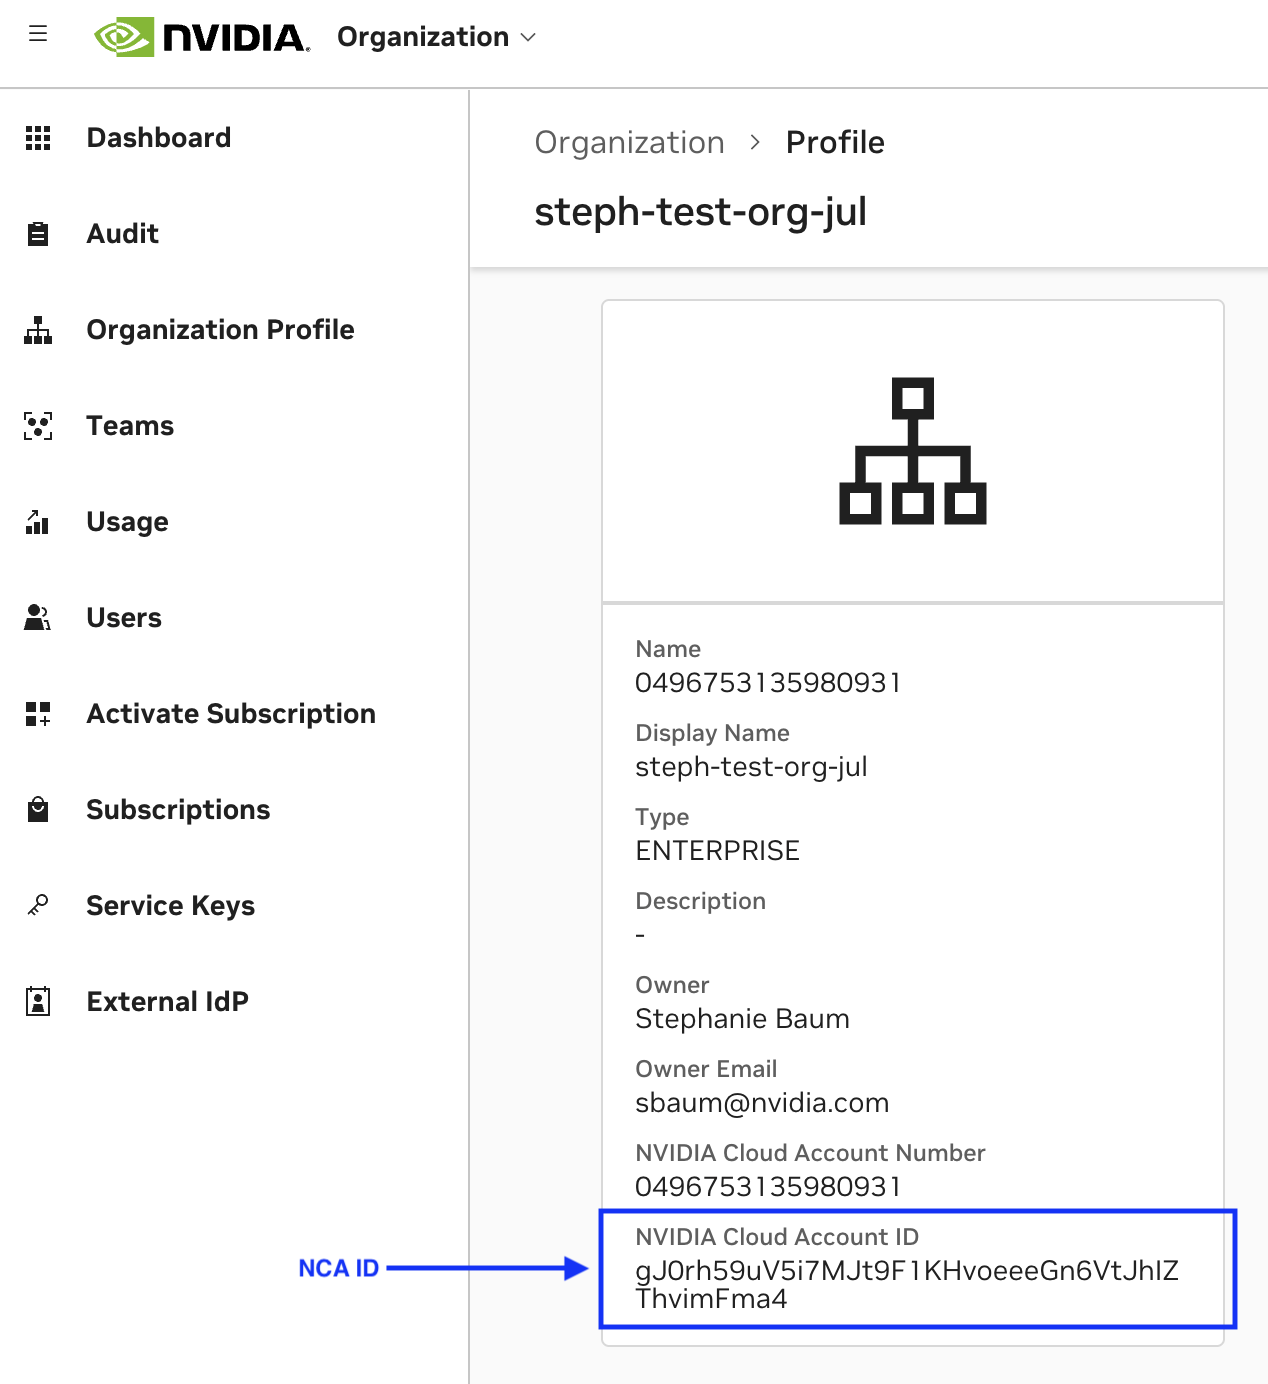
Task: Click the Dashboard grid icon
Action: [38, 138]
